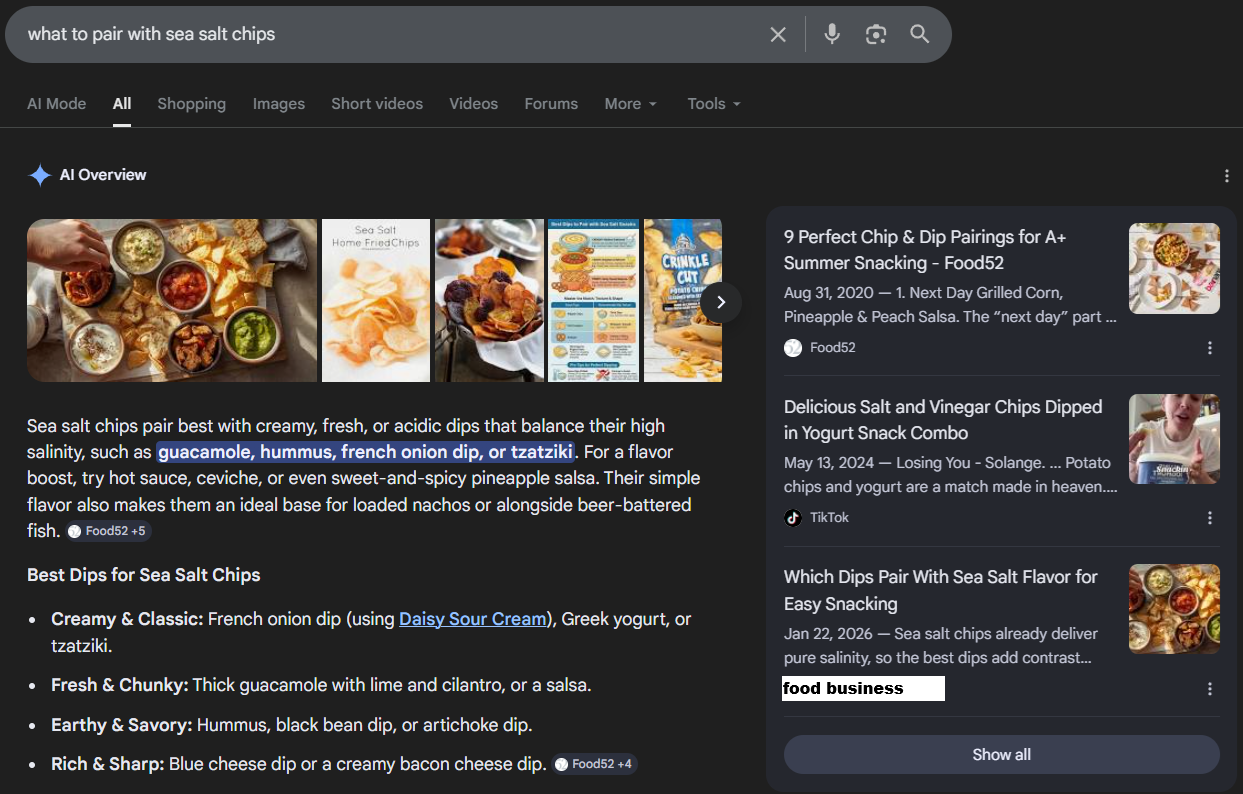Switch to the AI Mode tab
This screenshot has height=794, width=1243.
(56, 104)
